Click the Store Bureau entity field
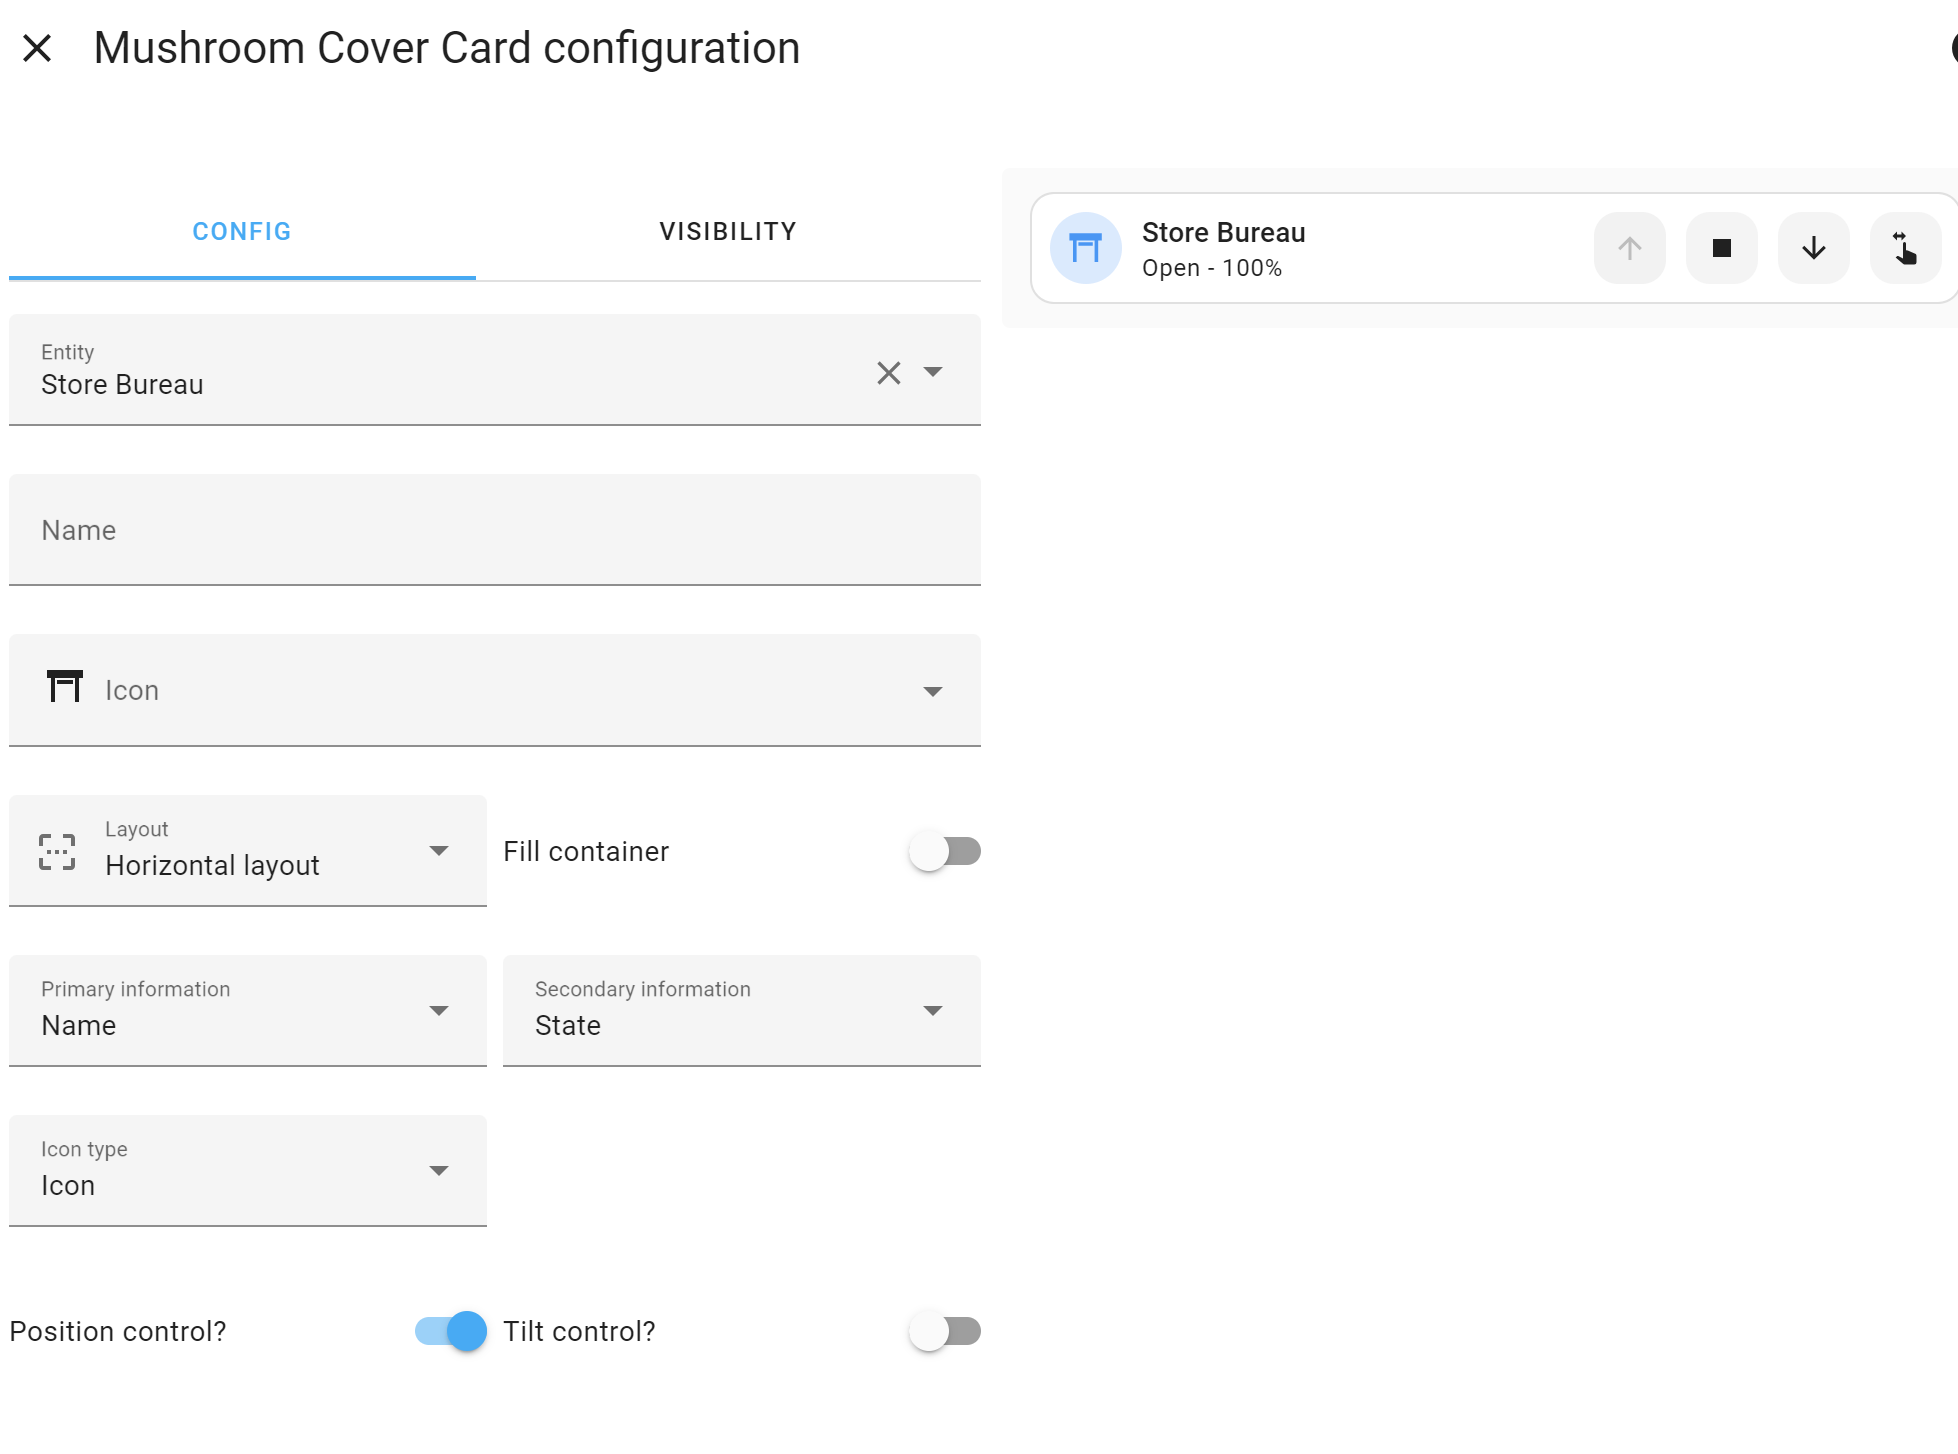 [x=495, y=370]
